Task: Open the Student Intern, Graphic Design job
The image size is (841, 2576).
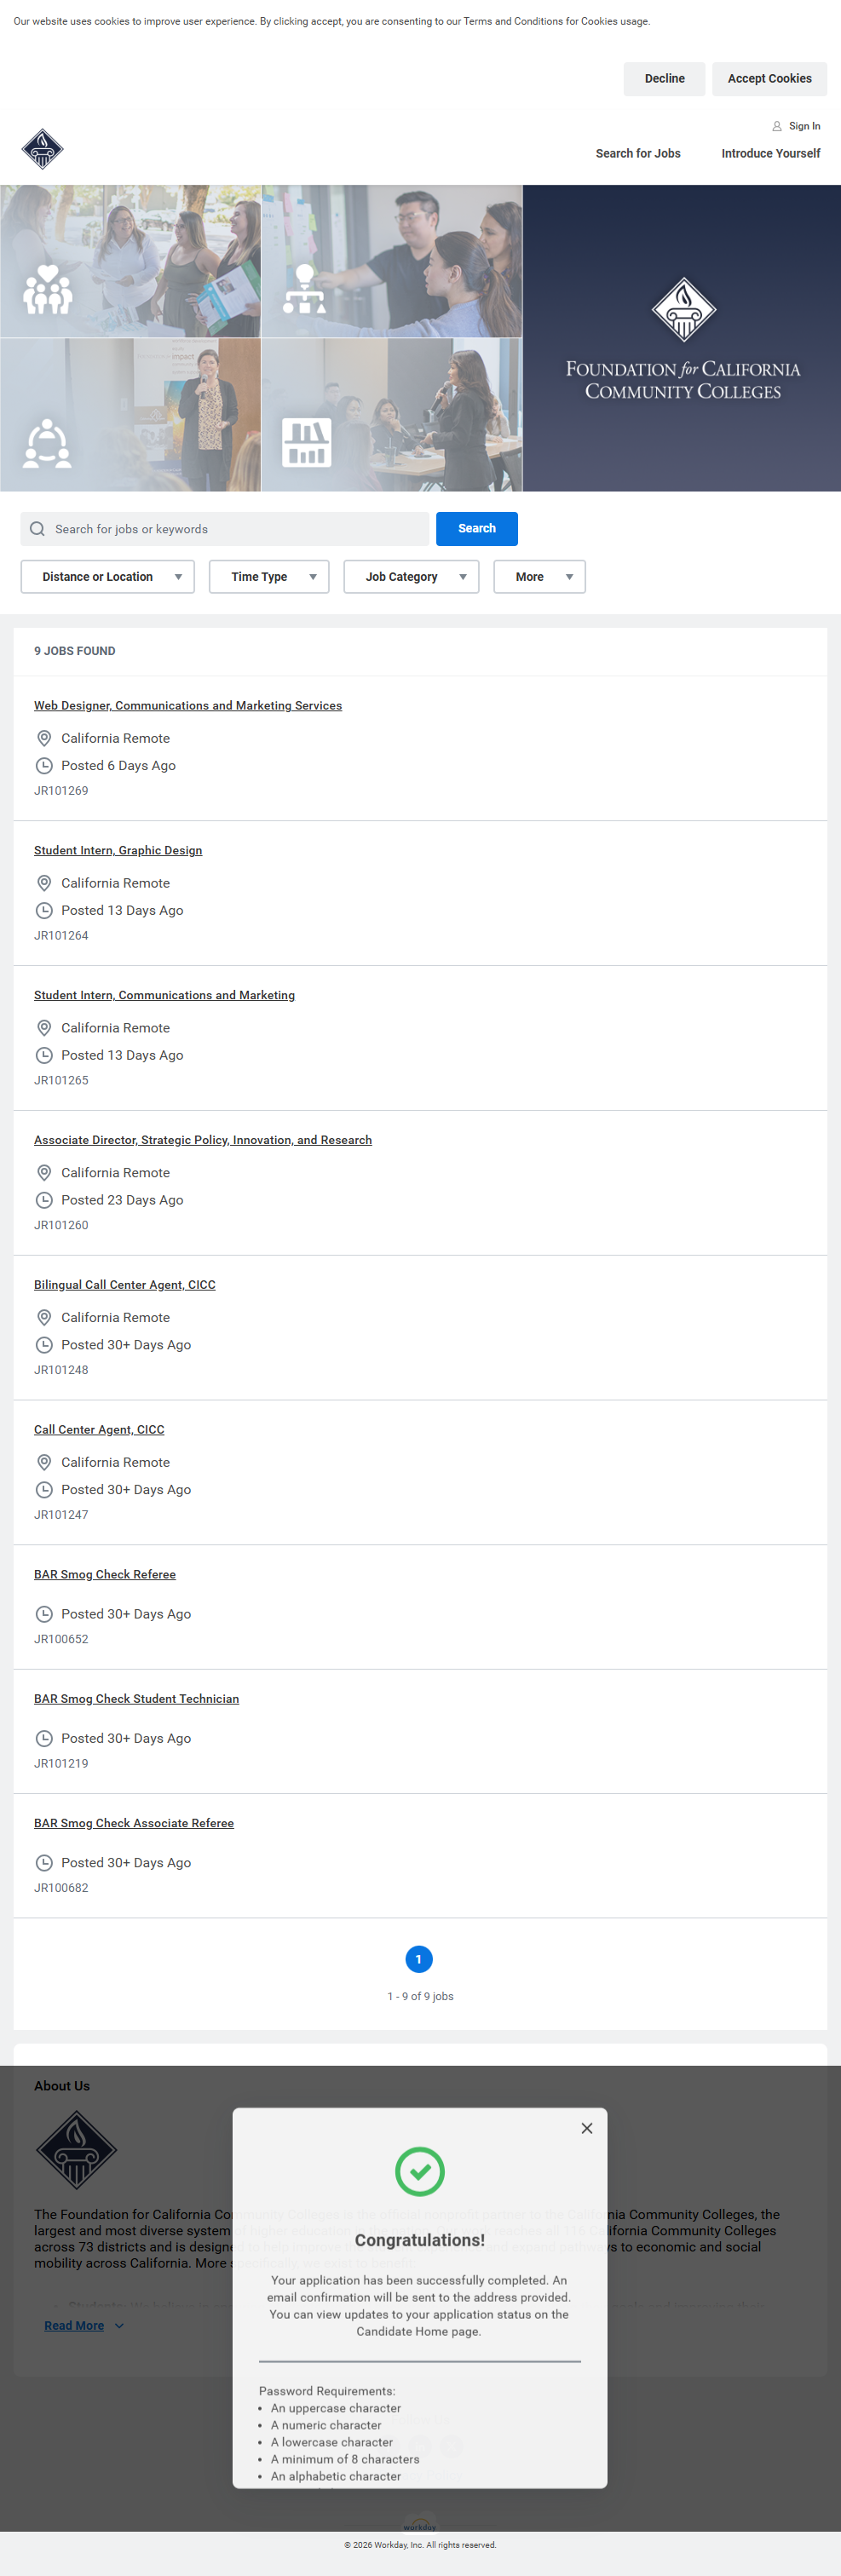Action: point(118,850)
